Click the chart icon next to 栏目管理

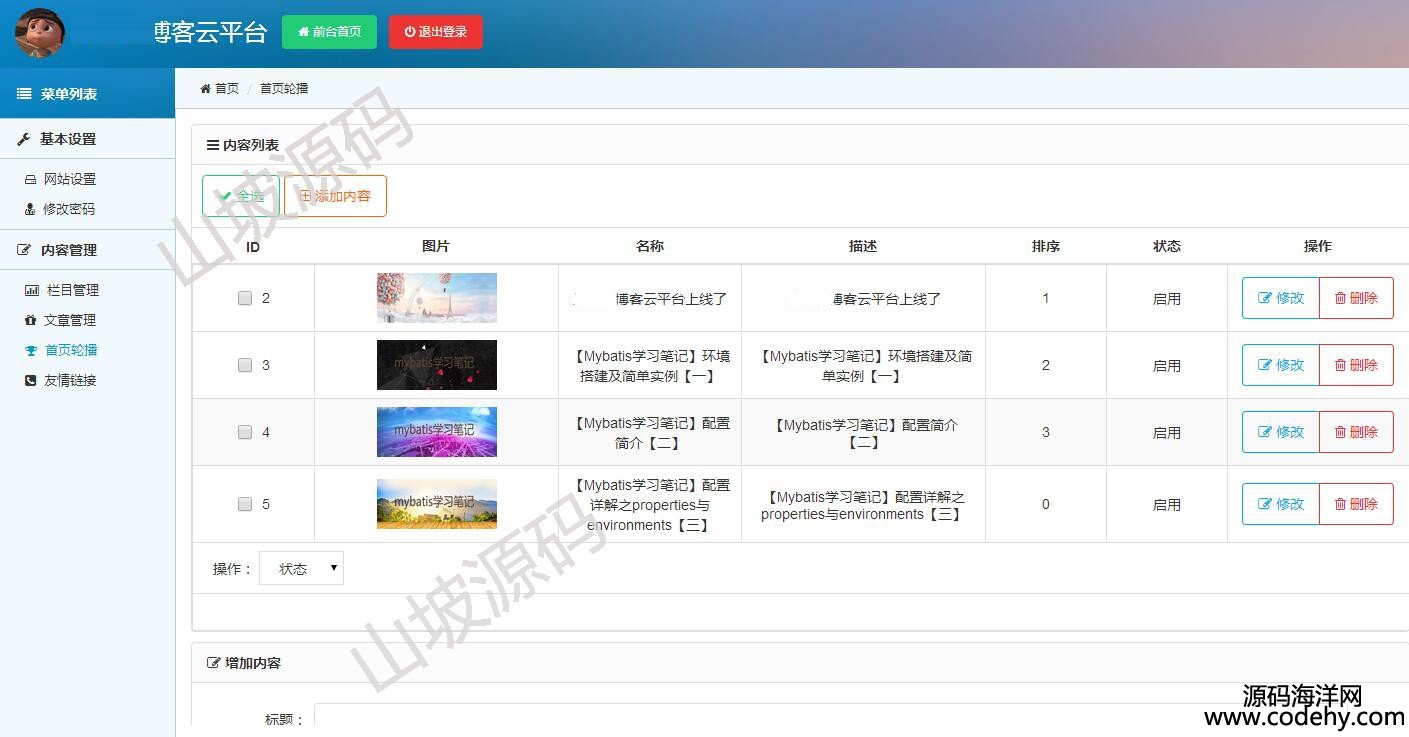pos(31,291)
